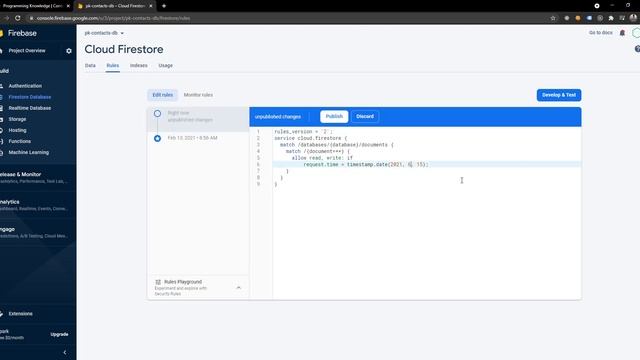Switch to the Indexes tab
Image resolution: width=640 pixels, height=360 pixels.
(x=139, y=65)
